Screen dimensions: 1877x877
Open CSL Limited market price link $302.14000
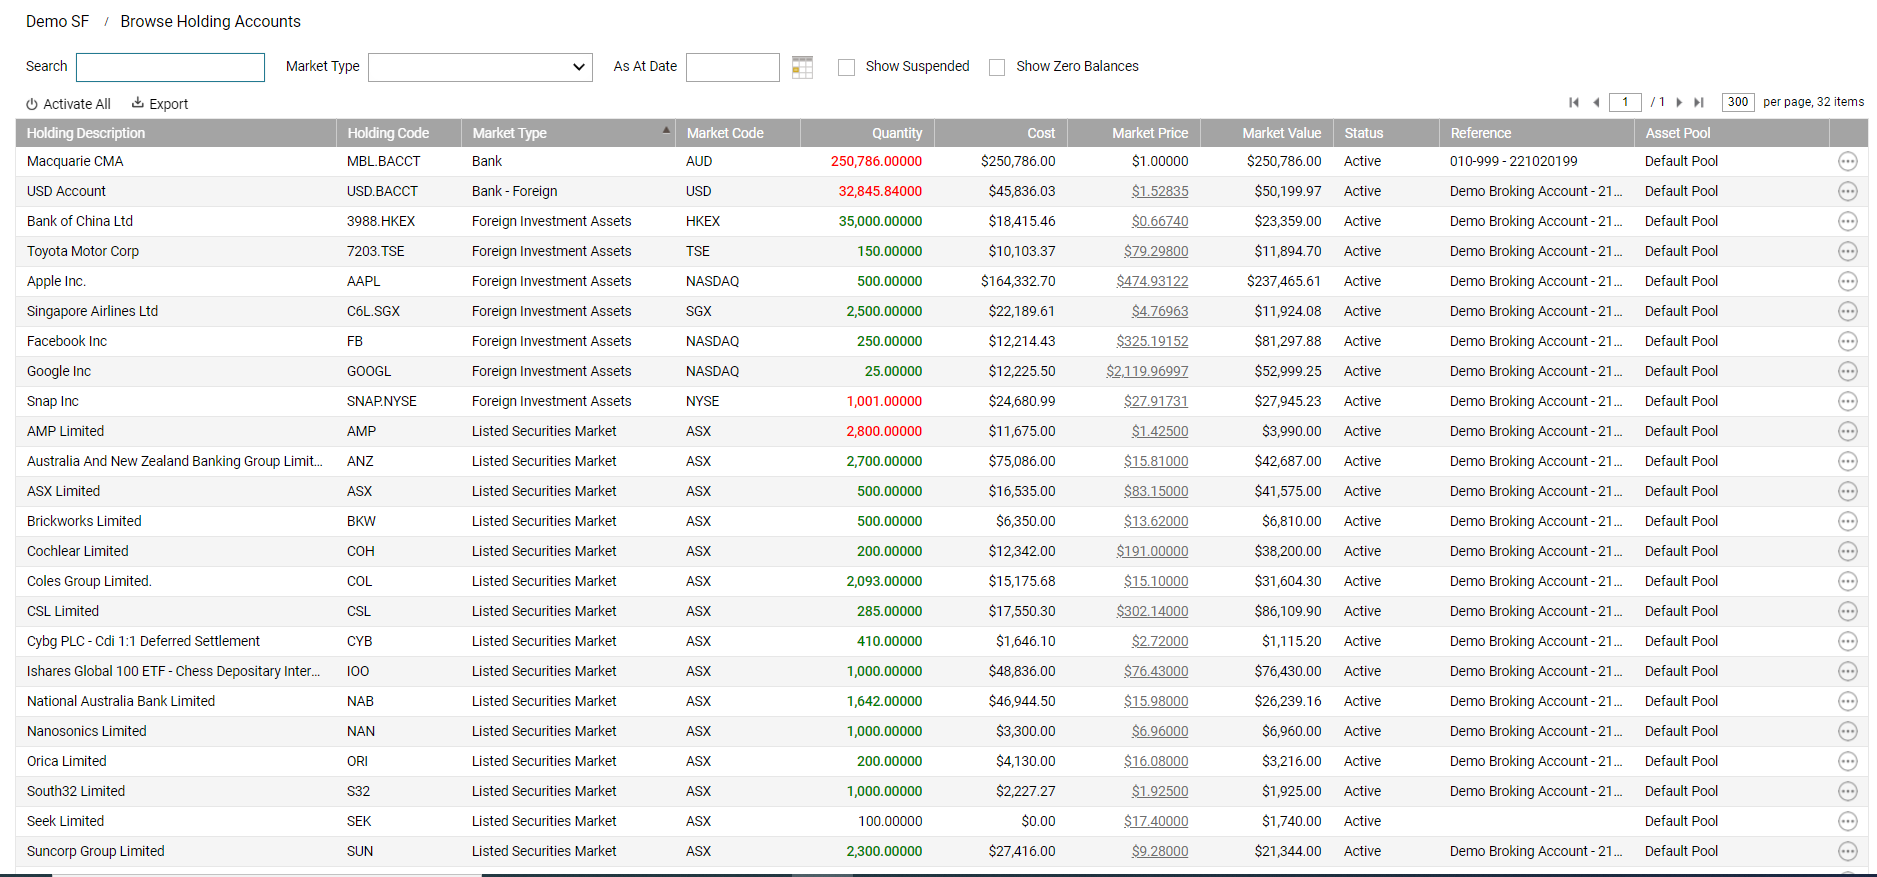tap(1152, 611)
